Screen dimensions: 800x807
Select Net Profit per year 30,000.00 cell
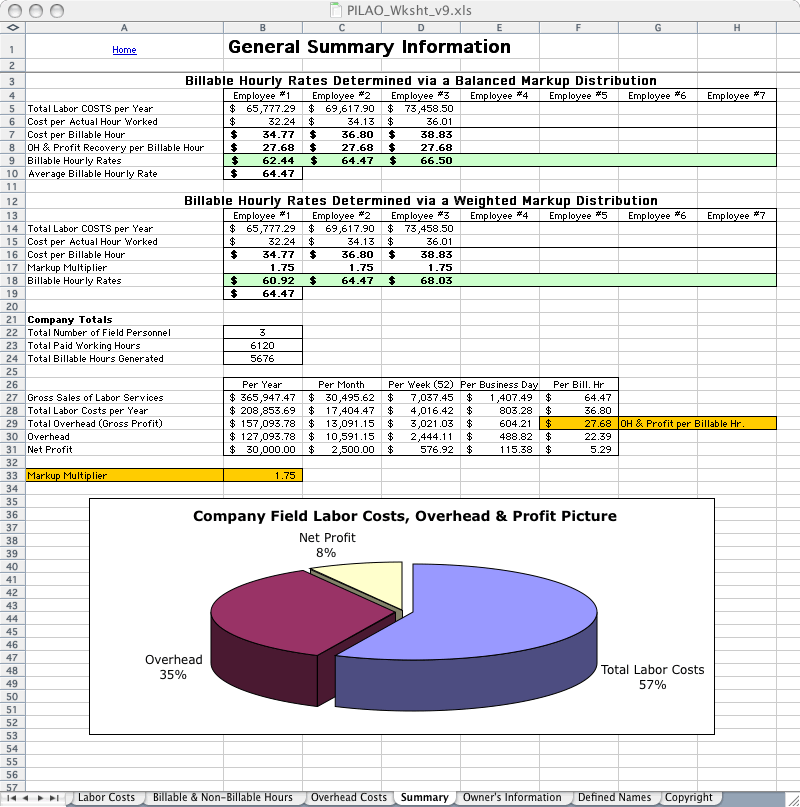(x=263, y=449)
